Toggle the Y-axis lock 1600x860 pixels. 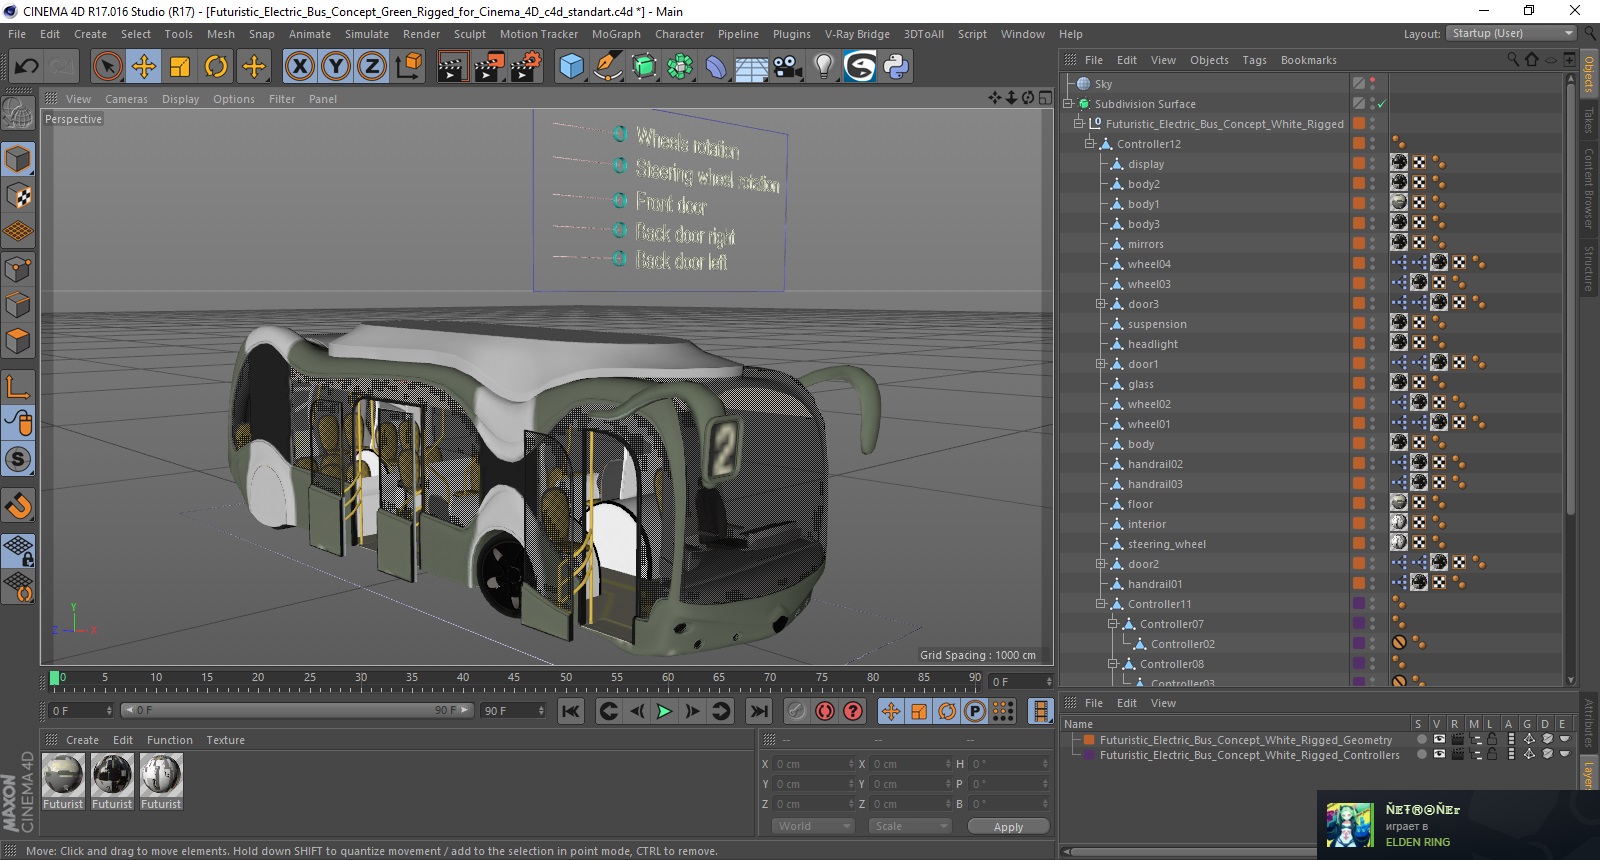pos(336,67)
